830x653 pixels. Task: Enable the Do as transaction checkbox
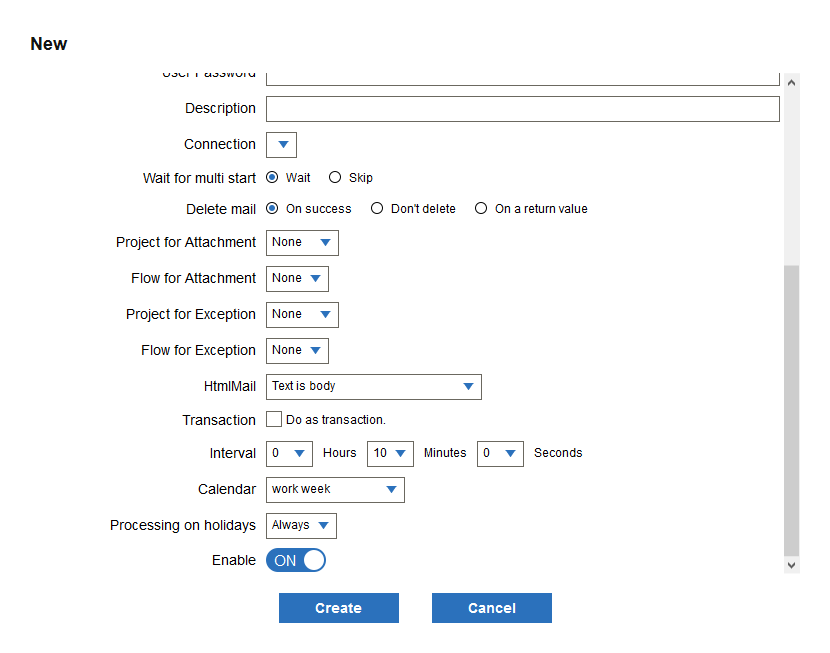point(274,419)
